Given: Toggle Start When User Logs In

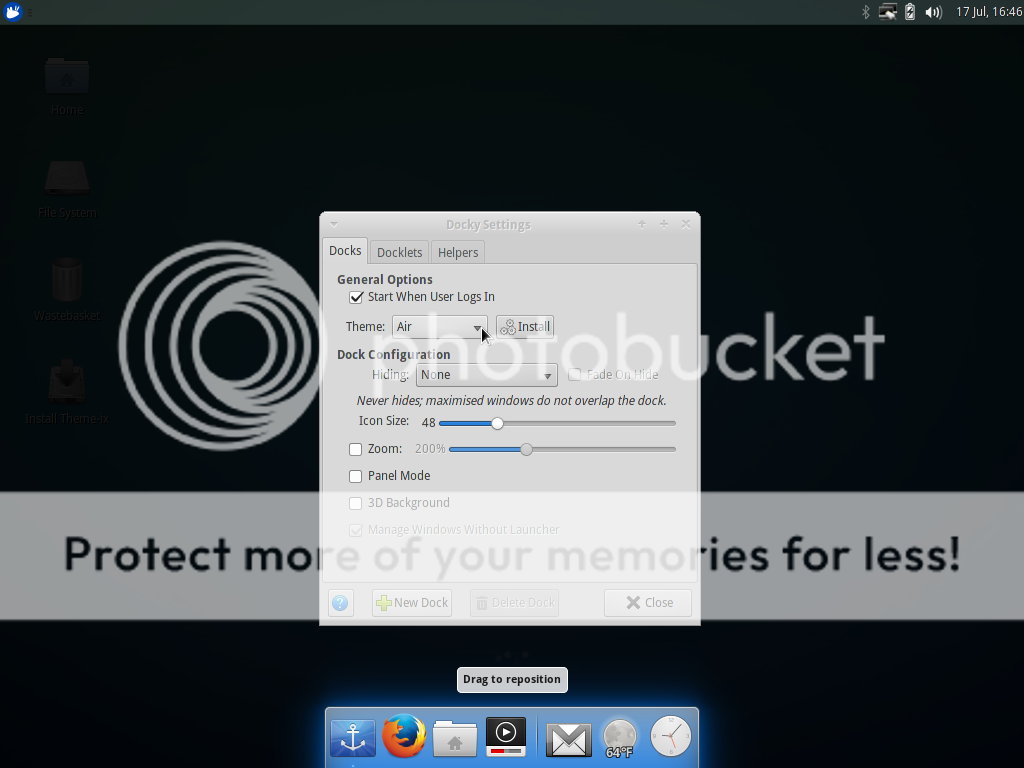Looking at the screenshot, I should 356,297.
